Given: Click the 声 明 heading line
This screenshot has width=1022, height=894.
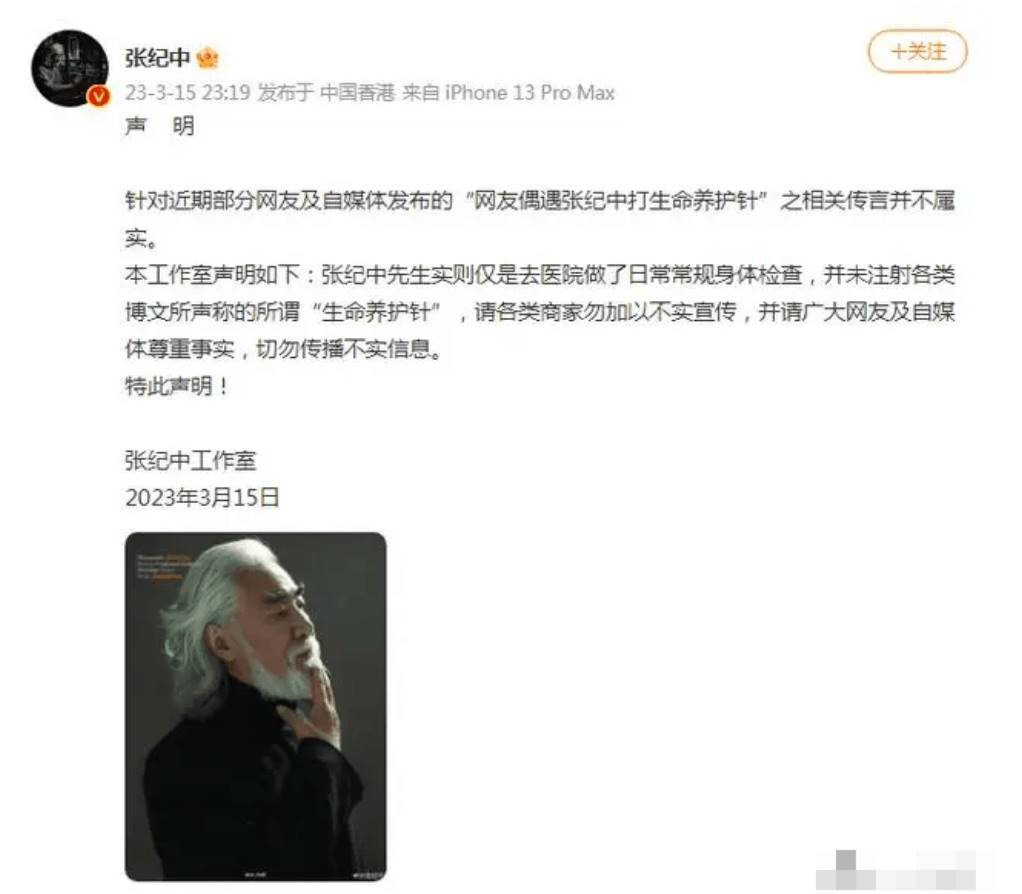Looking at the screenshot, I should click(160, 125).
